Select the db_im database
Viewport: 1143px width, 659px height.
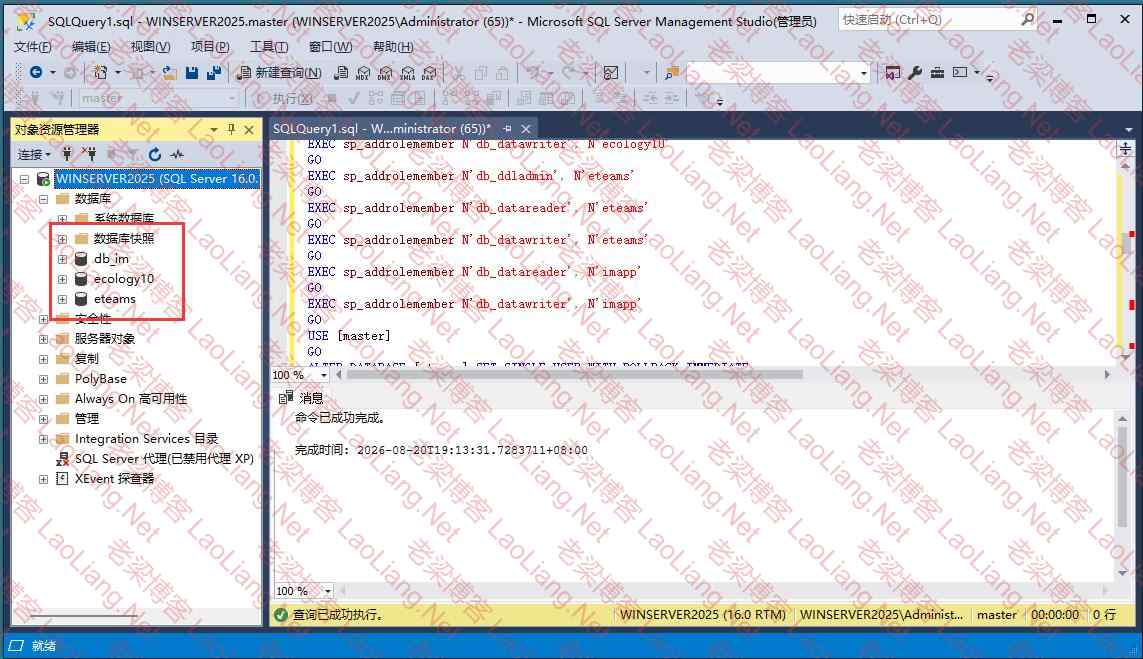click(111, 259)
